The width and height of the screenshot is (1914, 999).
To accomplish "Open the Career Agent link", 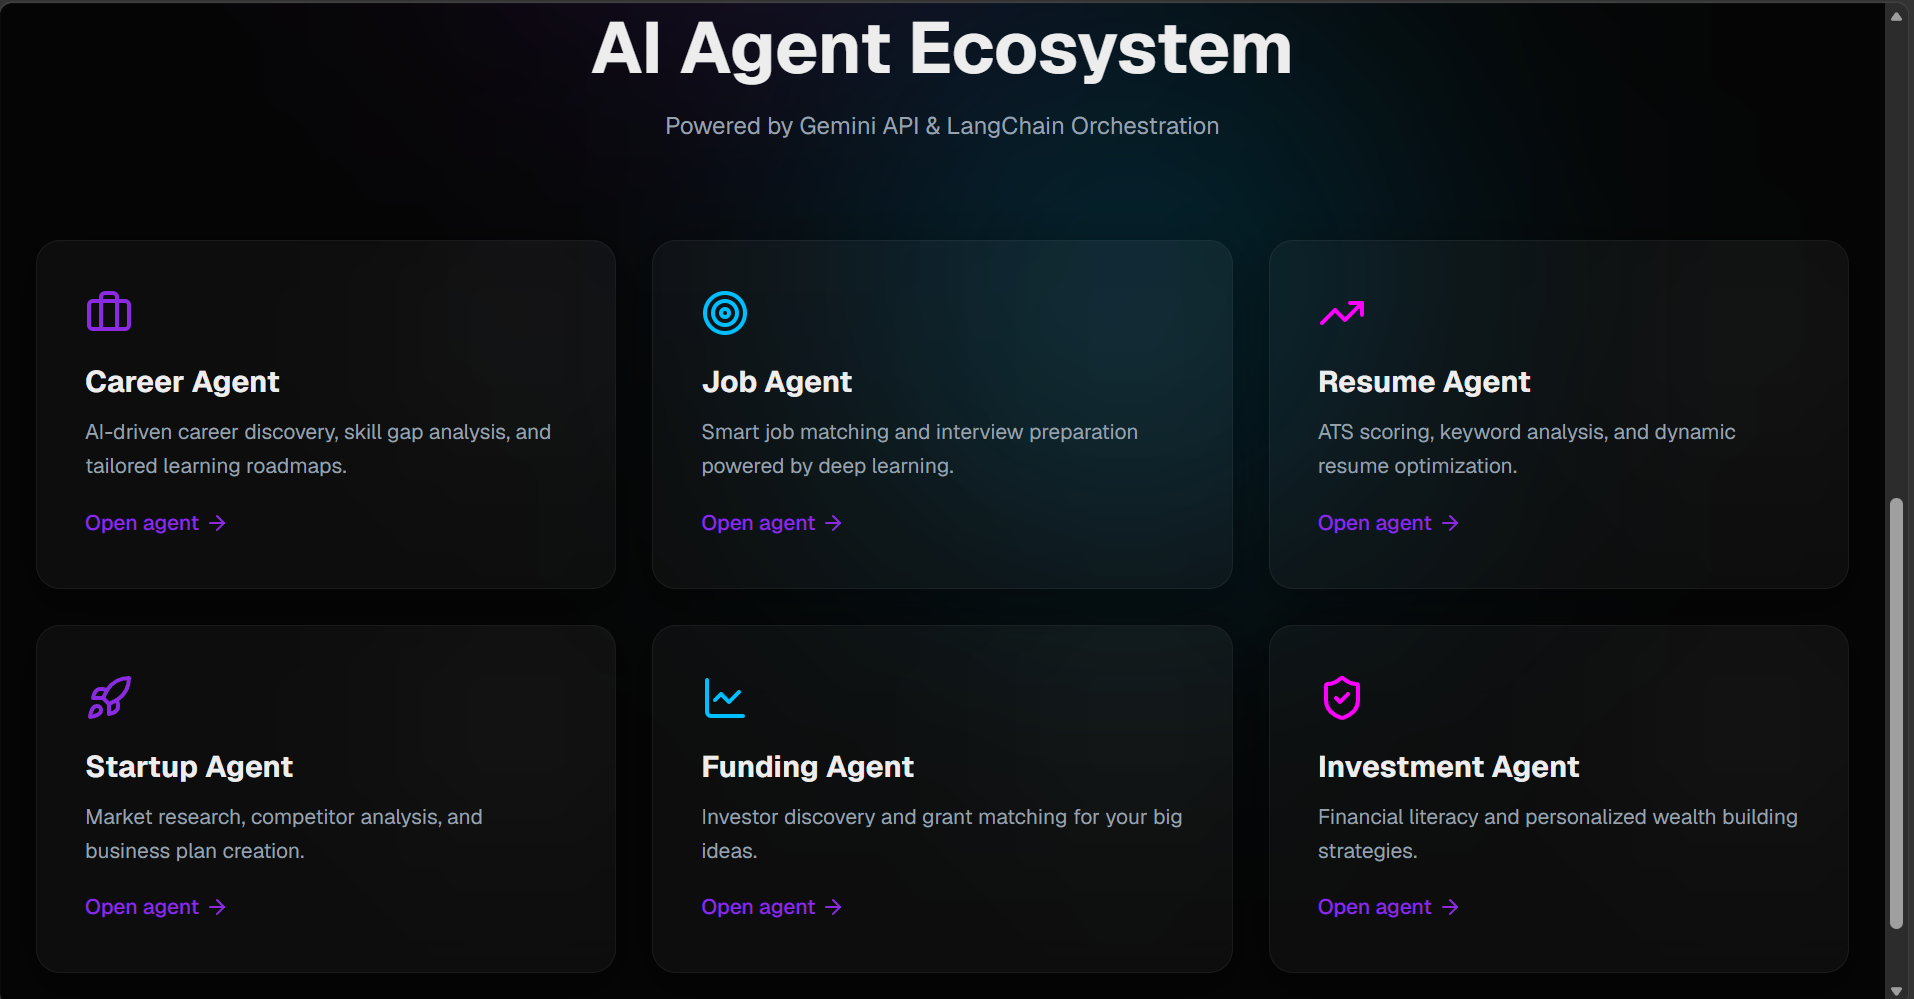I will pyautogui.click(x=156, y=523).
